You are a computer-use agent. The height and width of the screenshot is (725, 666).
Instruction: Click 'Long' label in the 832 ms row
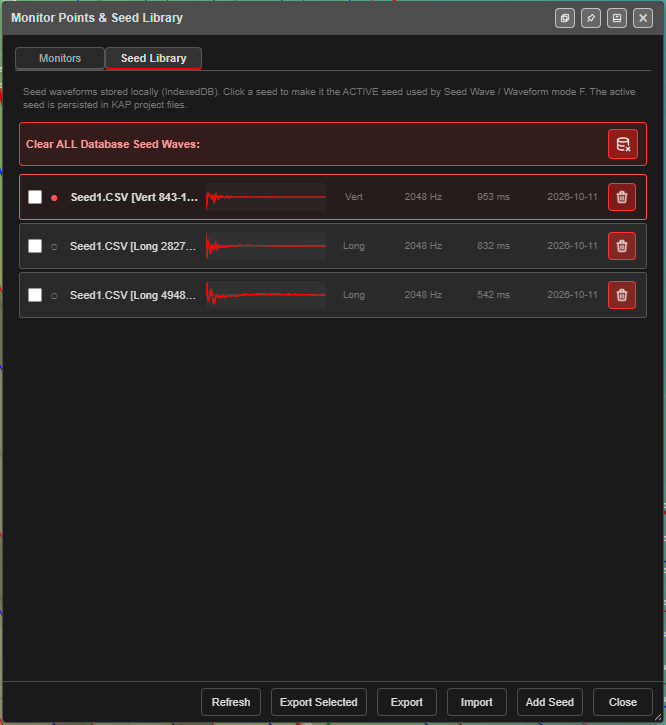pos(354,246)
